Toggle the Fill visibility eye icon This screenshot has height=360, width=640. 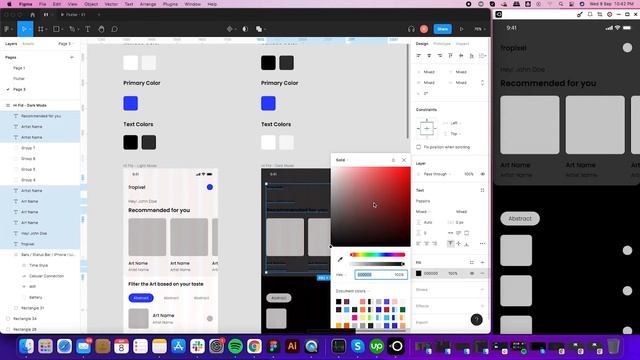(x=472, y=273)
